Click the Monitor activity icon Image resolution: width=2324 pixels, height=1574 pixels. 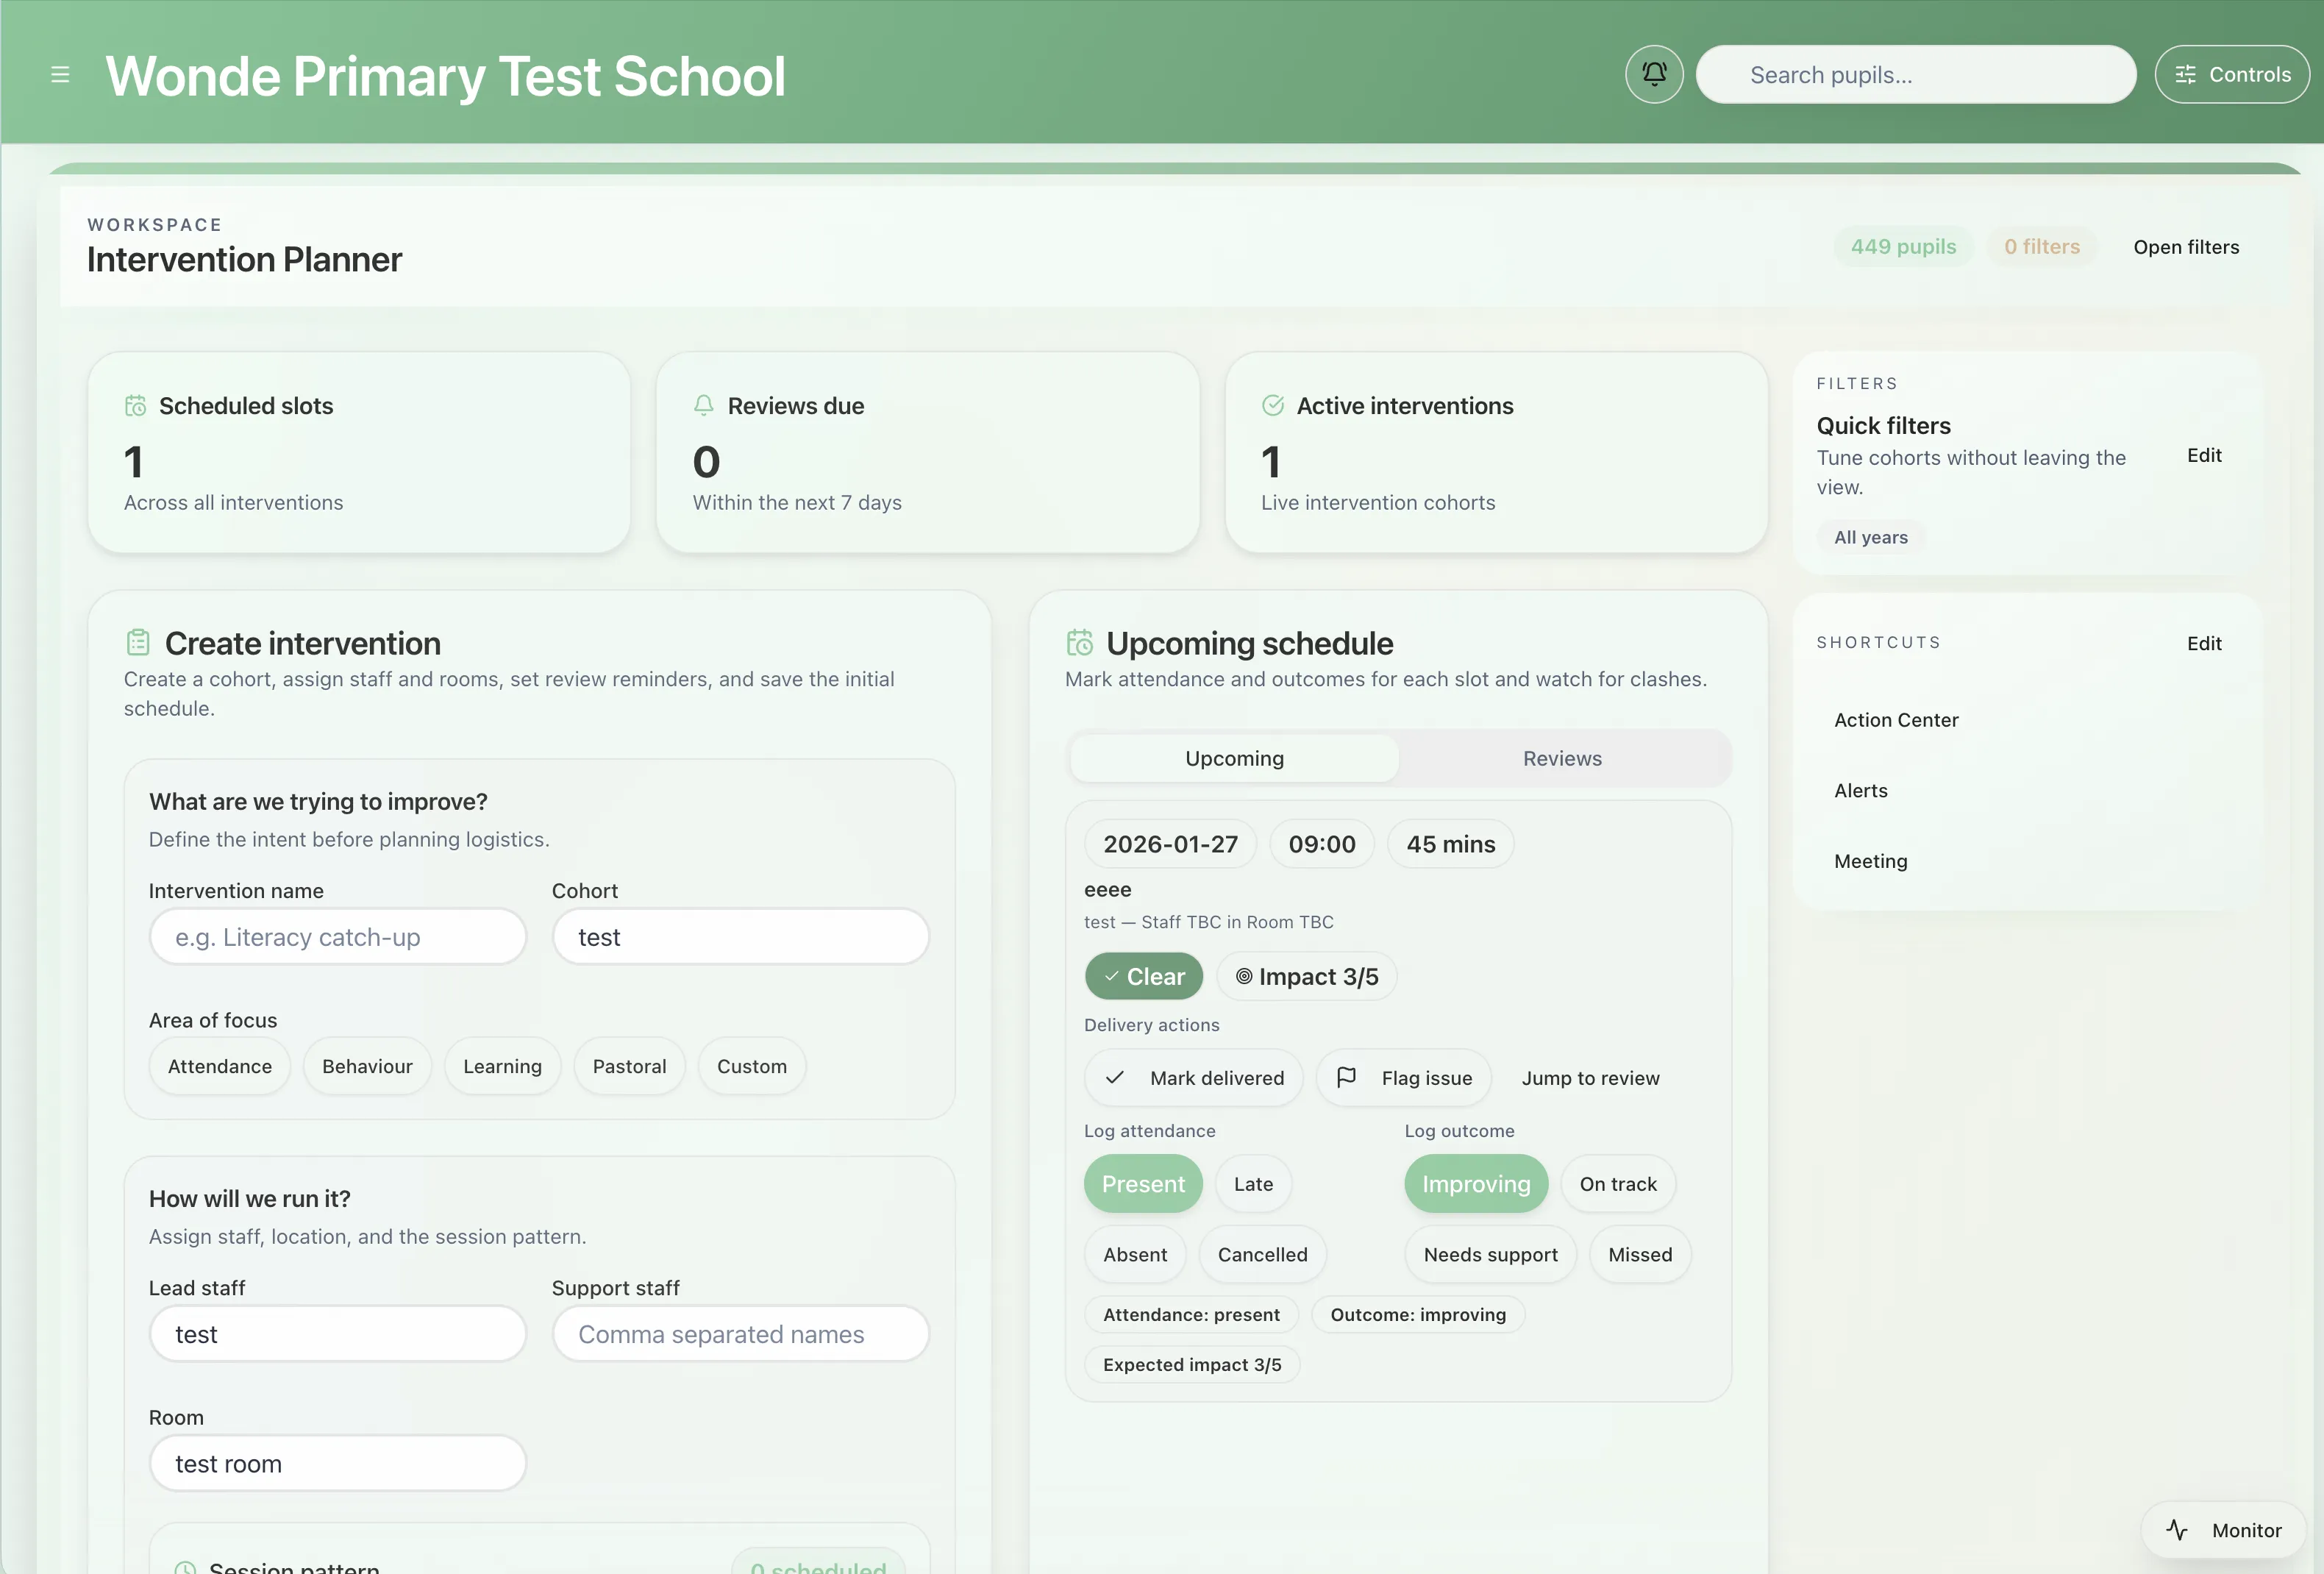[x=2177, y=1529]
